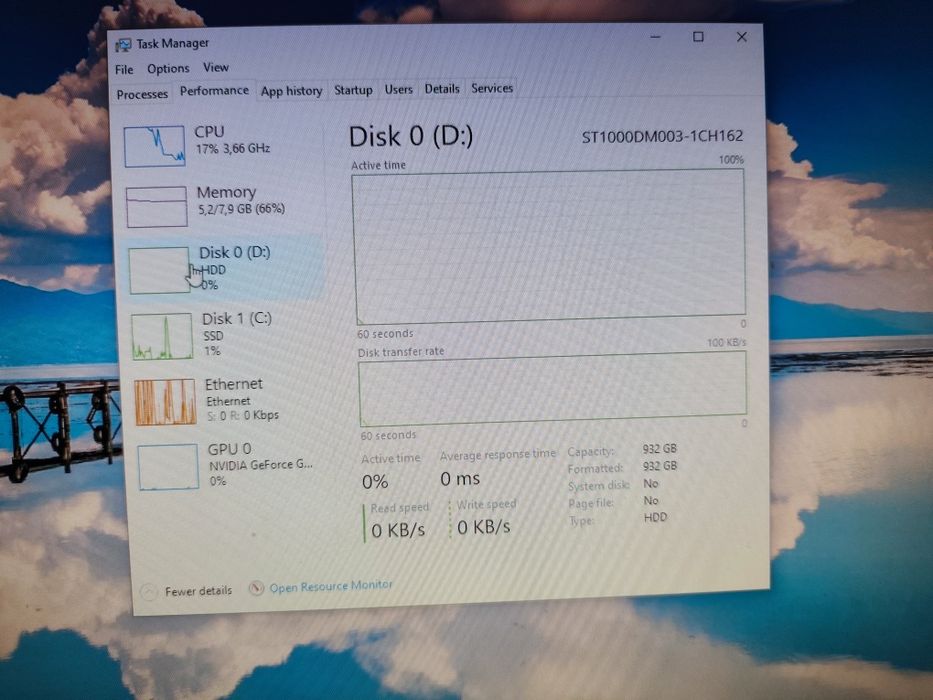The image size is (933, 700).
Task: Click the Average response time 0 ms value
Action: [460, 479]
